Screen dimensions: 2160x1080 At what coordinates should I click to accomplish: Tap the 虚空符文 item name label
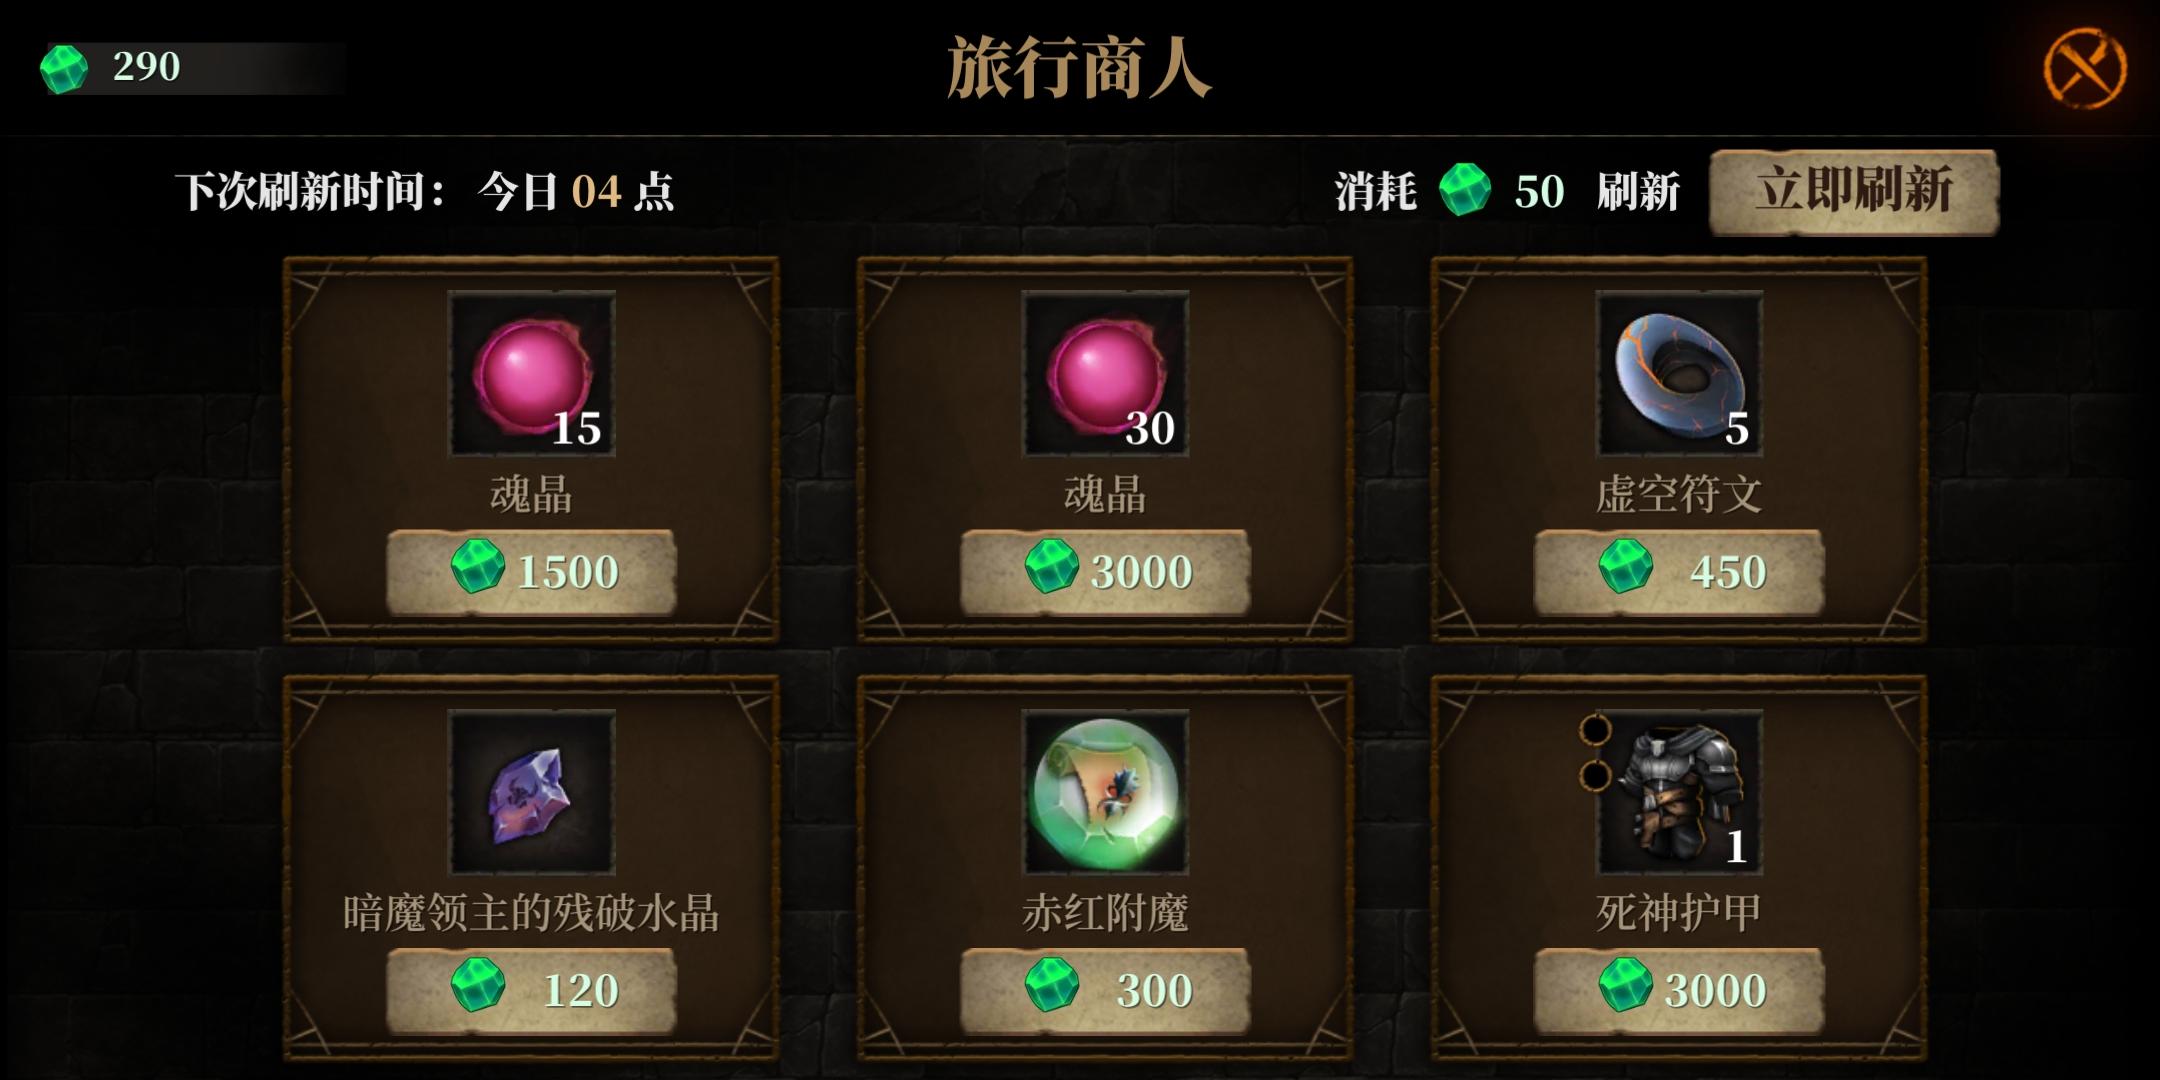(x=1679, y=494)
